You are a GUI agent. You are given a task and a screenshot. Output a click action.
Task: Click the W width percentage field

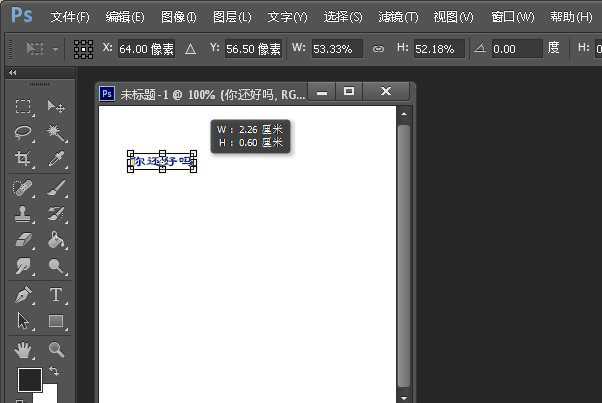click(337, 48)
